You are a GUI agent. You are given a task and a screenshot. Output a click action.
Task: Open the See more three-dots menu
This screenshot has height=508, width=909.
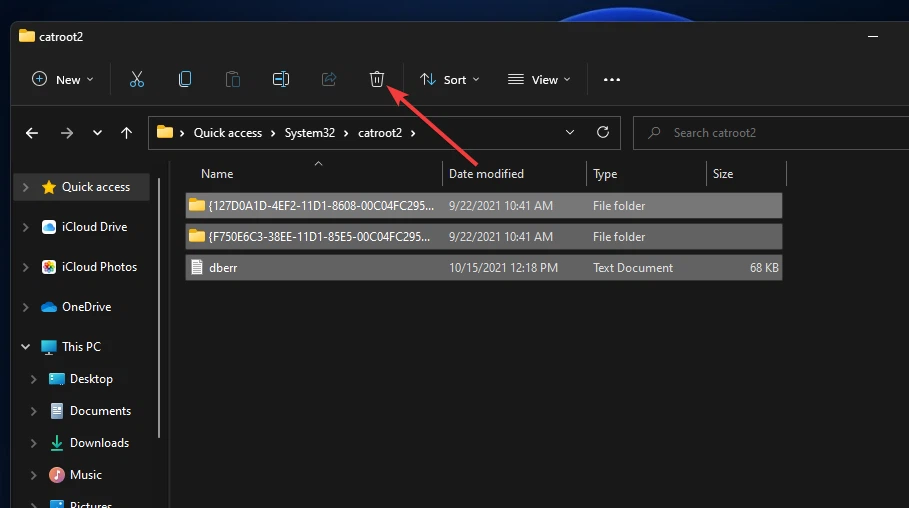coord(612,79)
